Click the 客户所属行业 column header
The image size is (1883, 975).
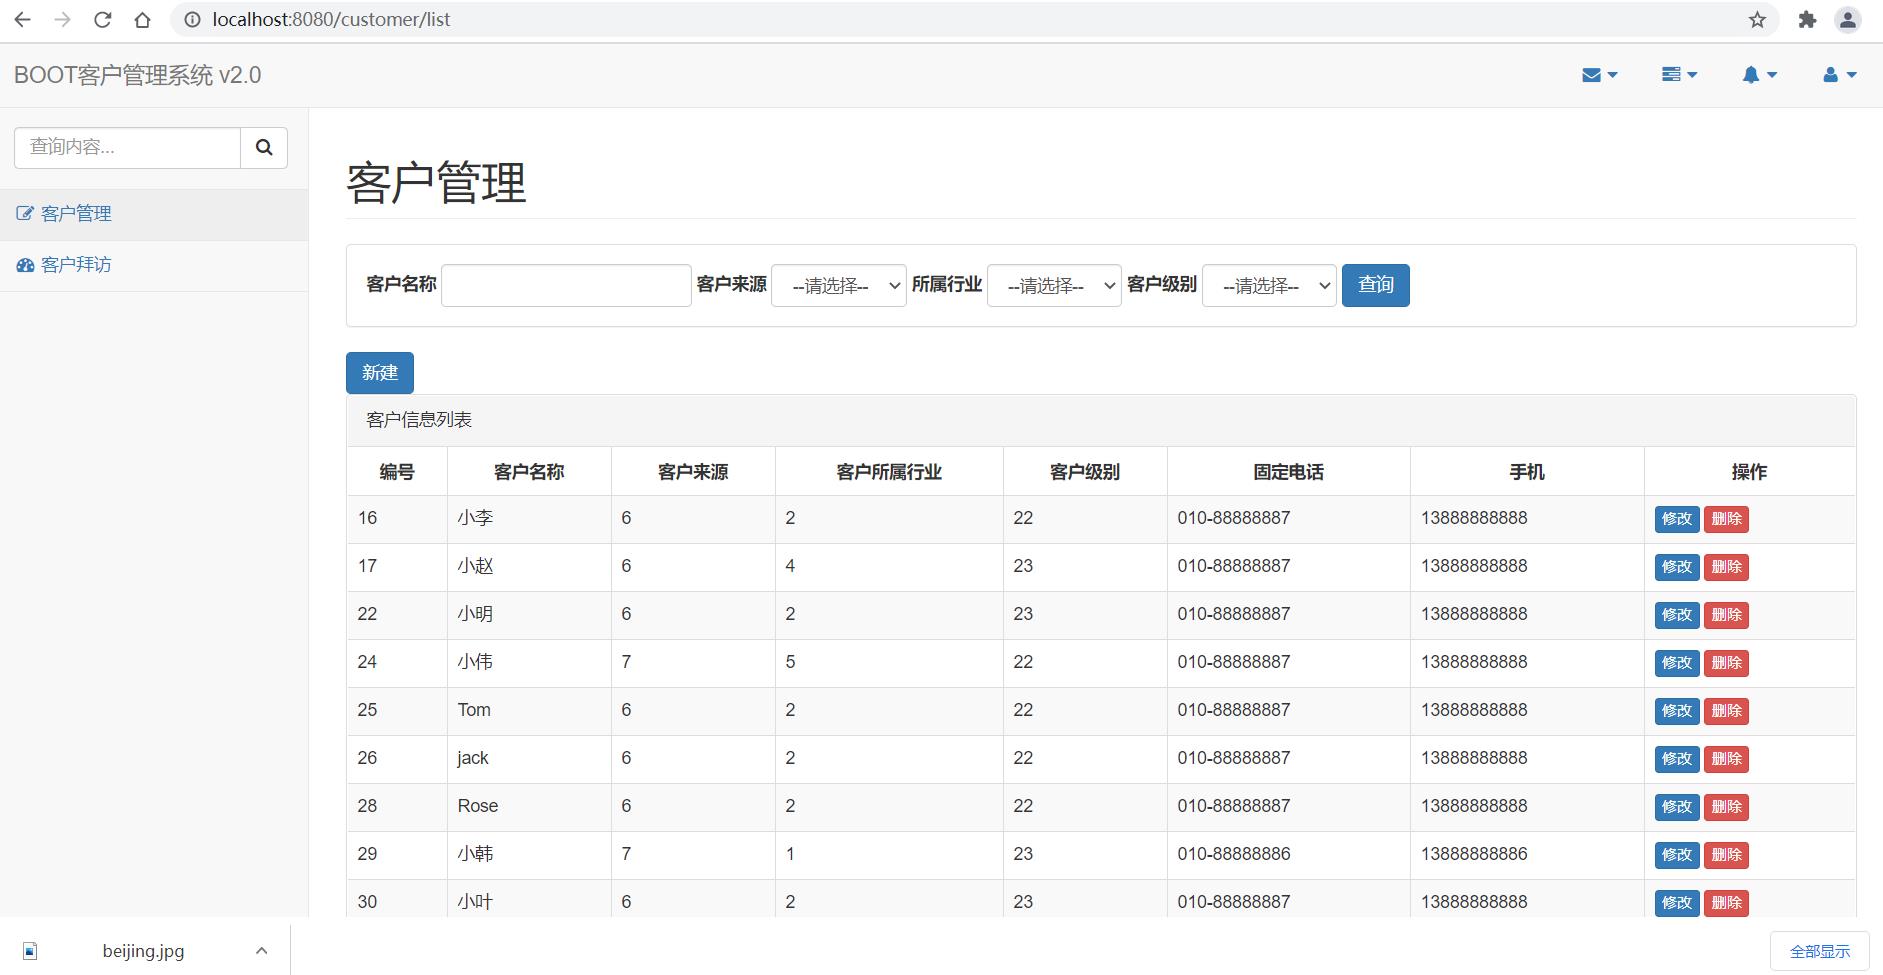click(x=889, y=472)
